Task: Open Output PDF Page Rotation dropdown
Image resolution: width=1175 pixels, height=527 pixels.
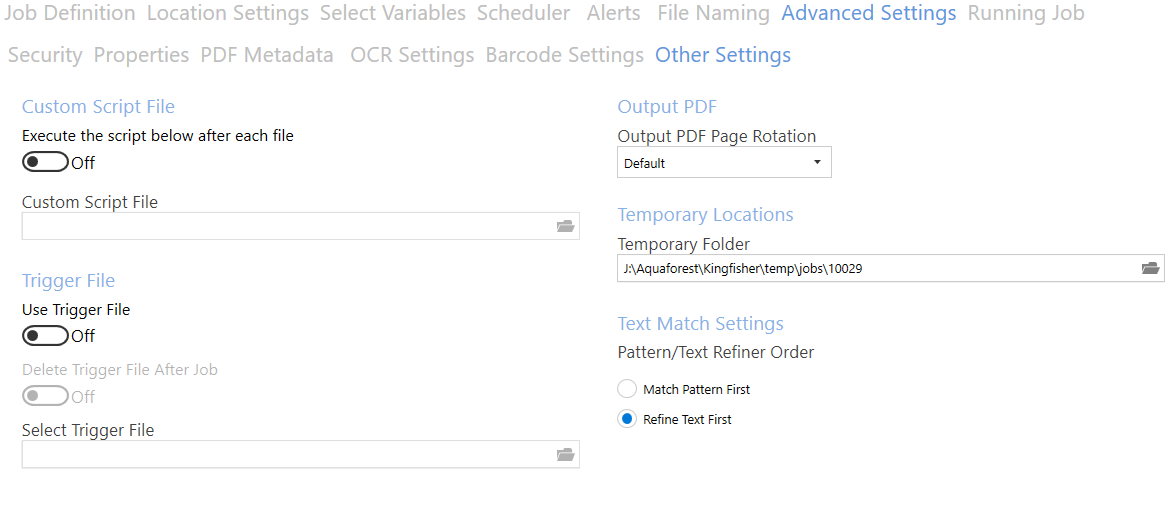Action: pyautogui.click(x=724, y=163)
